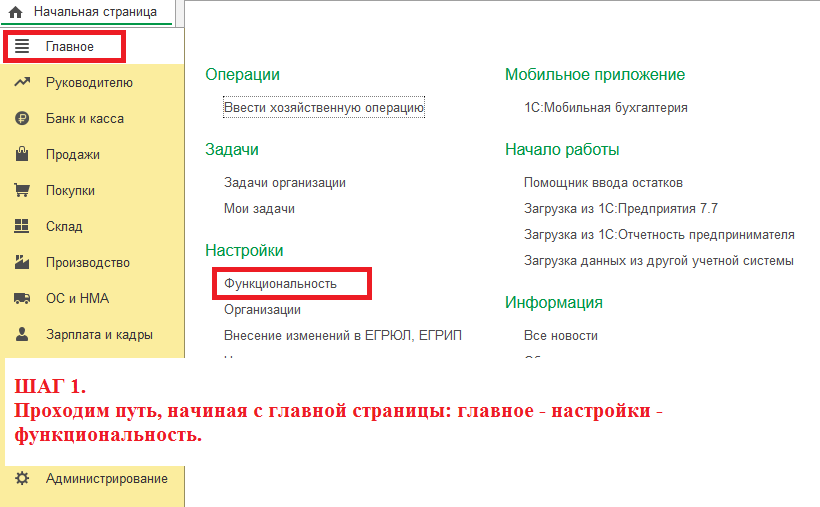Click the shopping bag icon for Продажи
The height and width of the screenshot is (507, 820).
21,154
